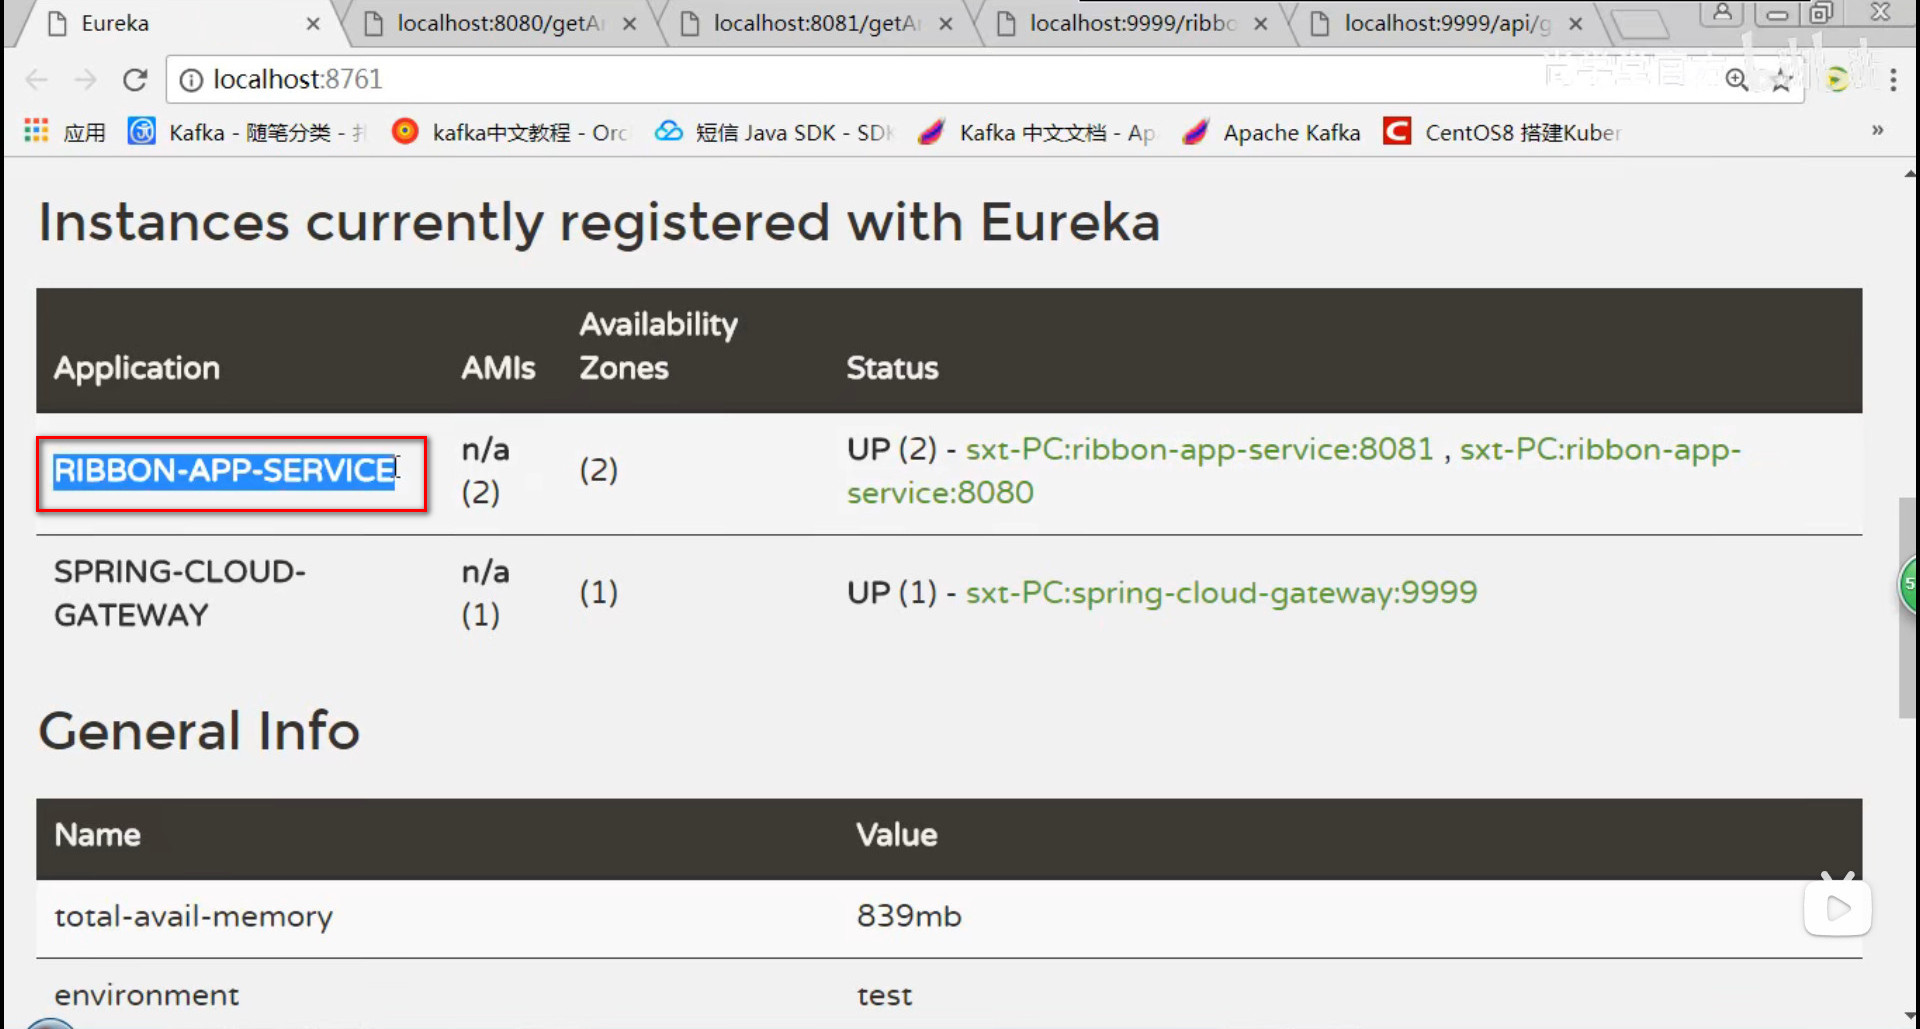Reload the current page
Screen dimensions: 1920x1029
click(135, 80)
